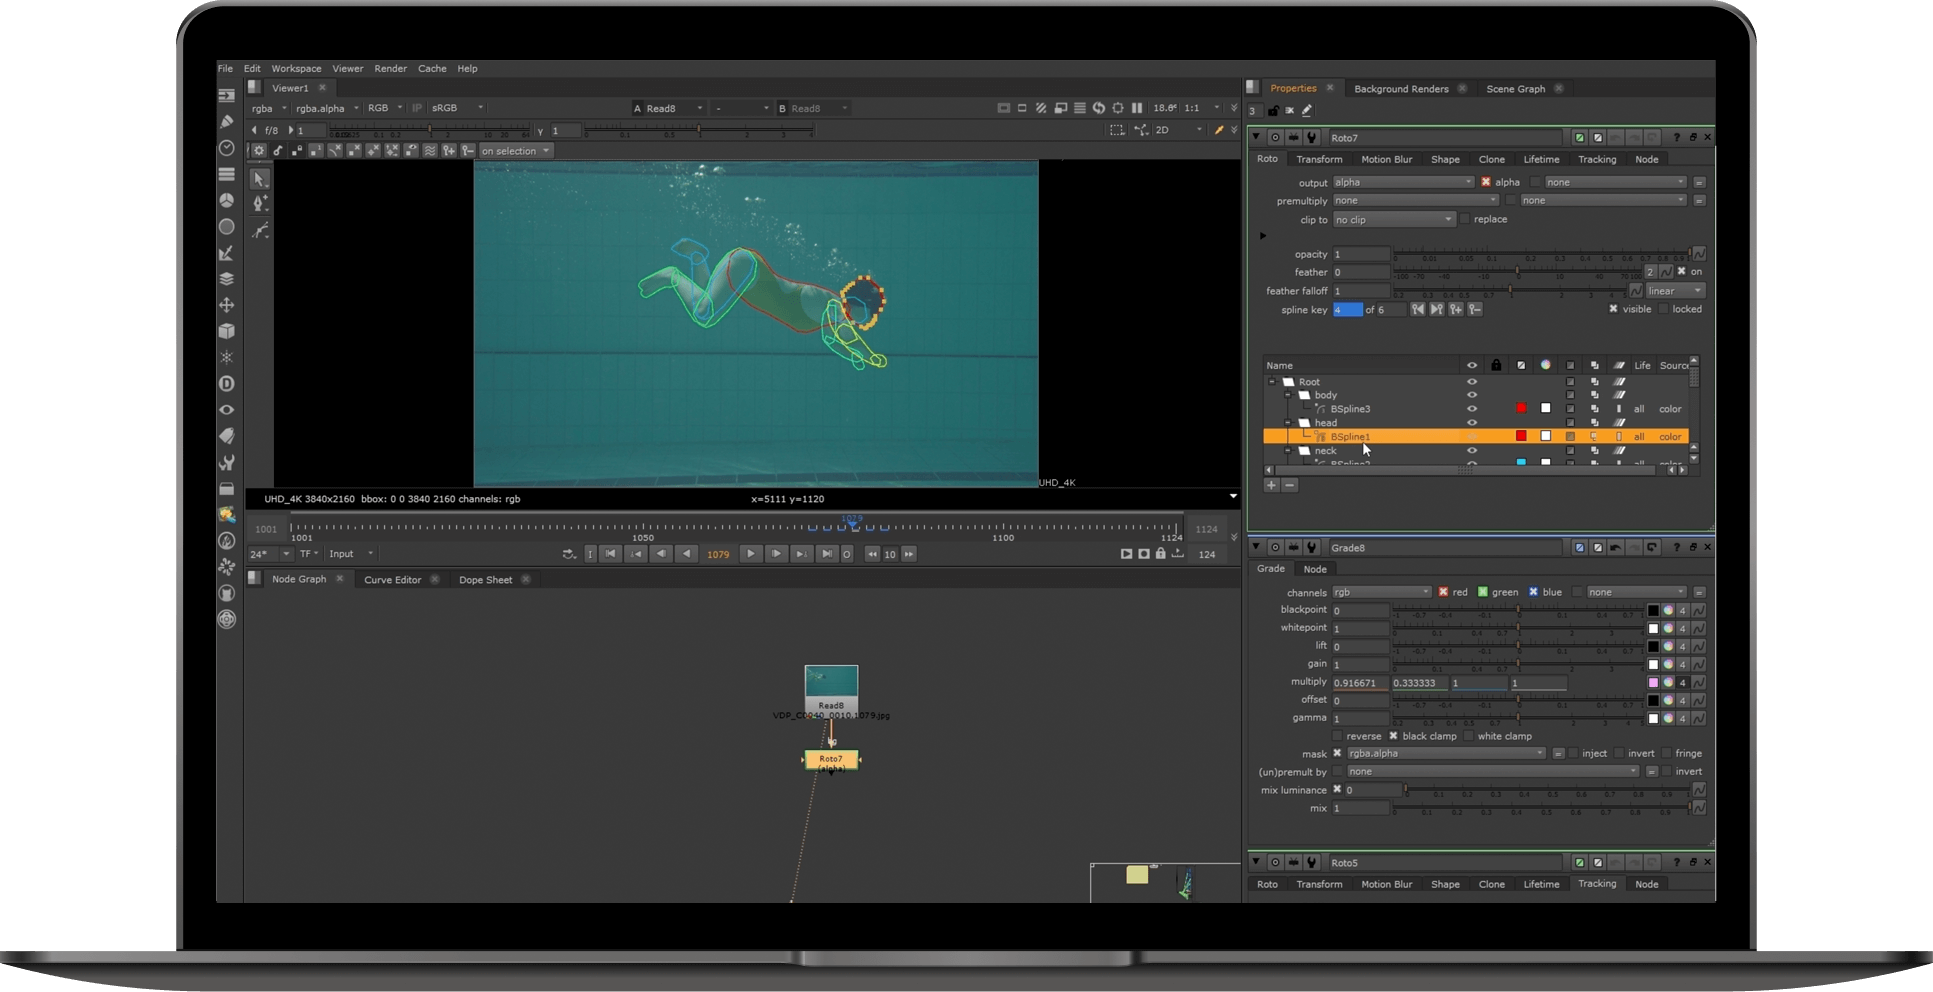1933x992 pixels.
Task: Toggle visibility eye for body layer
Action: [x=1471, y=395]
